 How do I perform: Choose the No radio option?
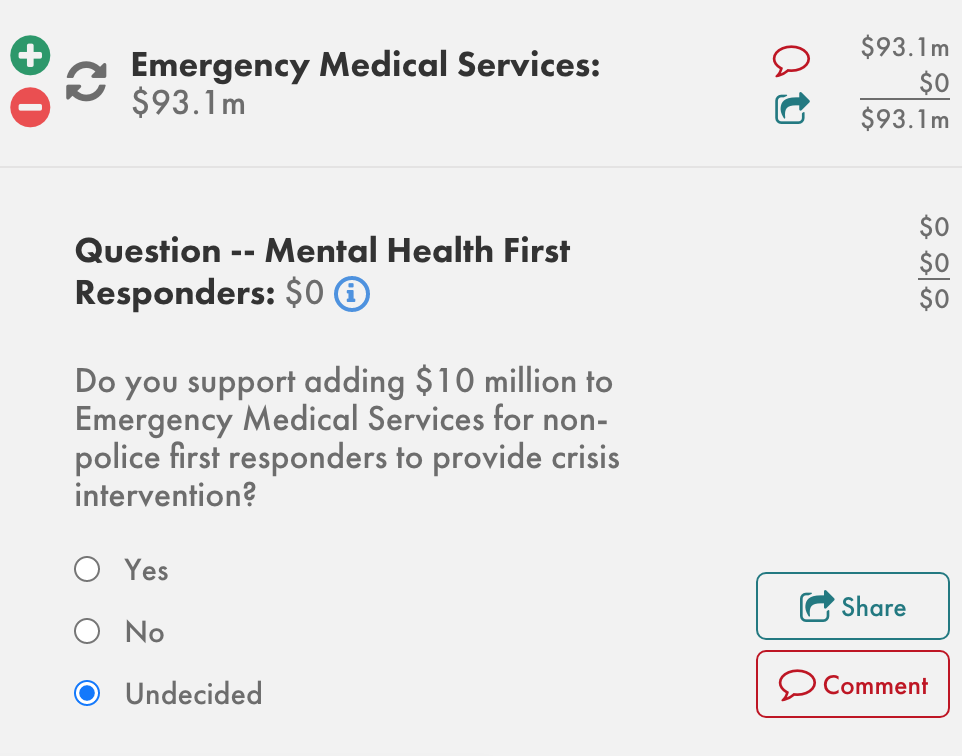[x=87, y=631]
